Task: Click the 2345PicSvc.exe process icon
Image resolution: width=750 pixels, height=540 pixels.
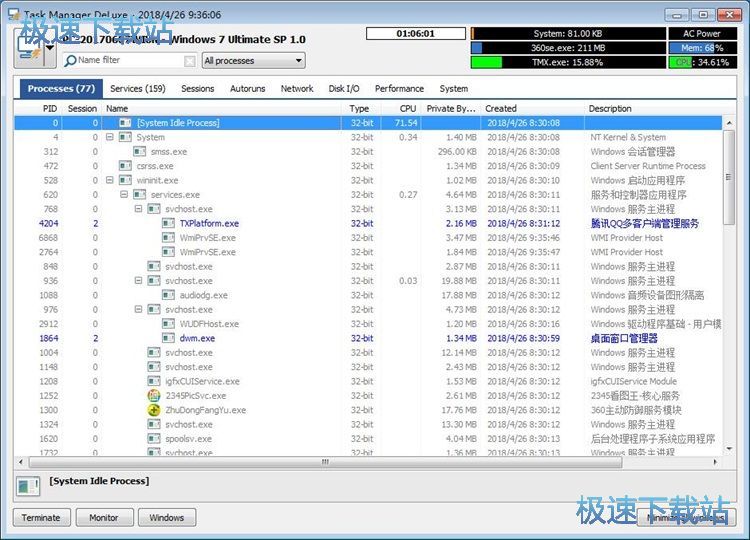Action: (x=154, y=396)
